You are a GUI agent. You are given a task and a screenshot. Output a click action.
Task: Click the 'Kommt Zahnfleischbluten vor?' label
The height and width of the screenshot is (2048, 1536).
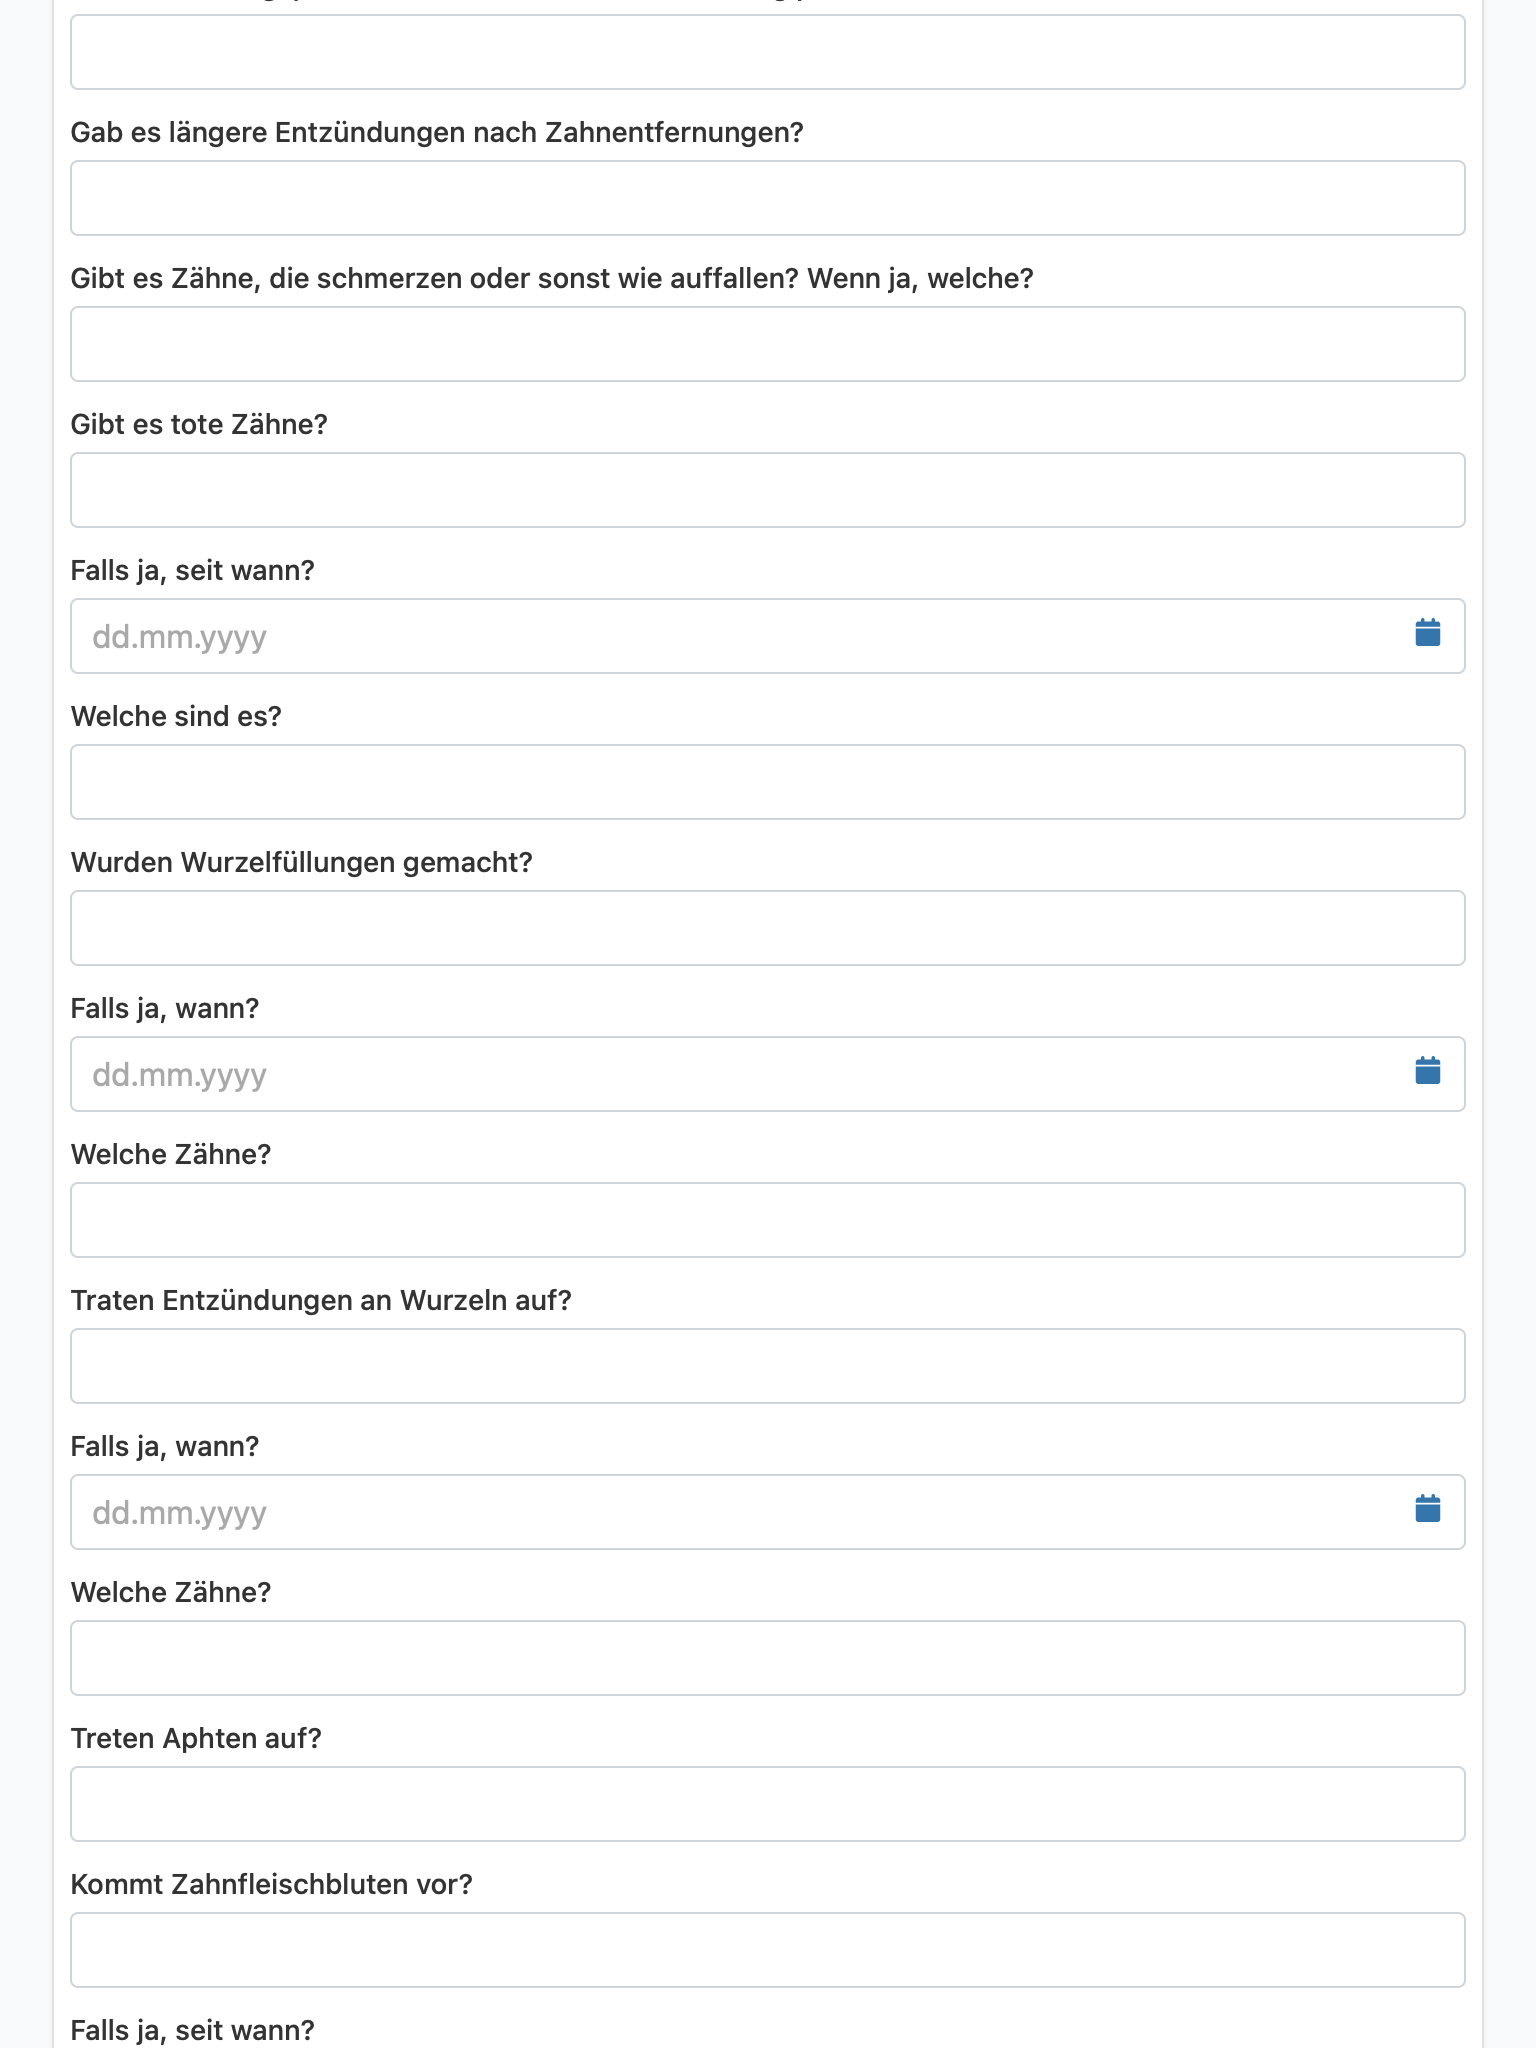point(271,1885)
